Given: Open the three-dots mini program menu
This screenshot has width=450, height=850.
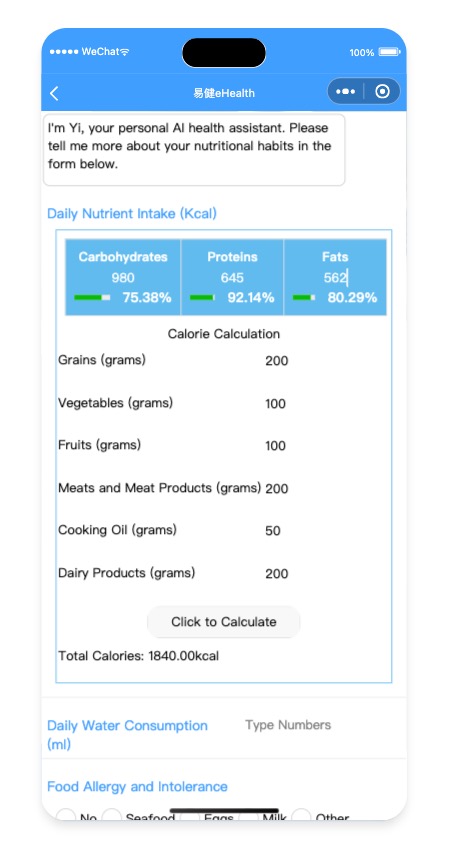Looking at the screenshot, I should point(345,92).
